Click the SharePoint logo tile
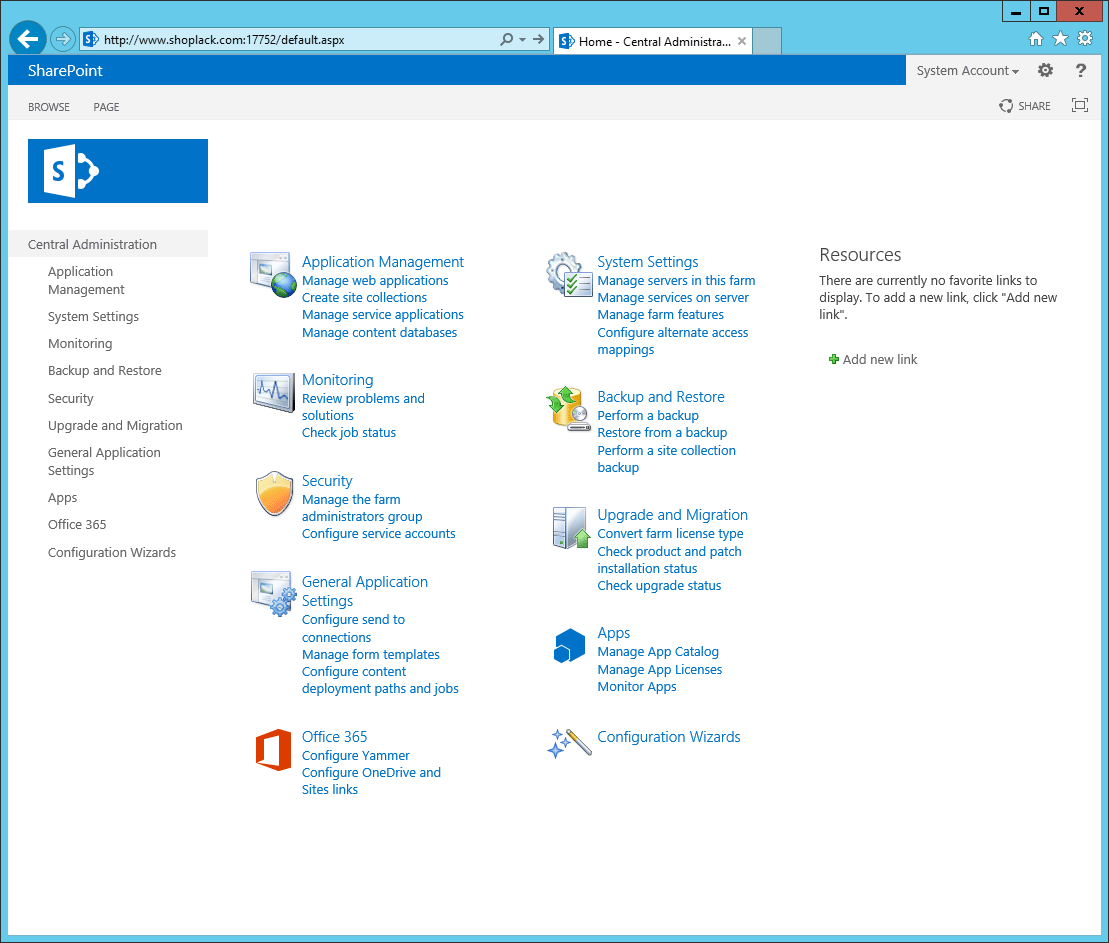This screenshot has height=943, width=1109. coord(117,171)
